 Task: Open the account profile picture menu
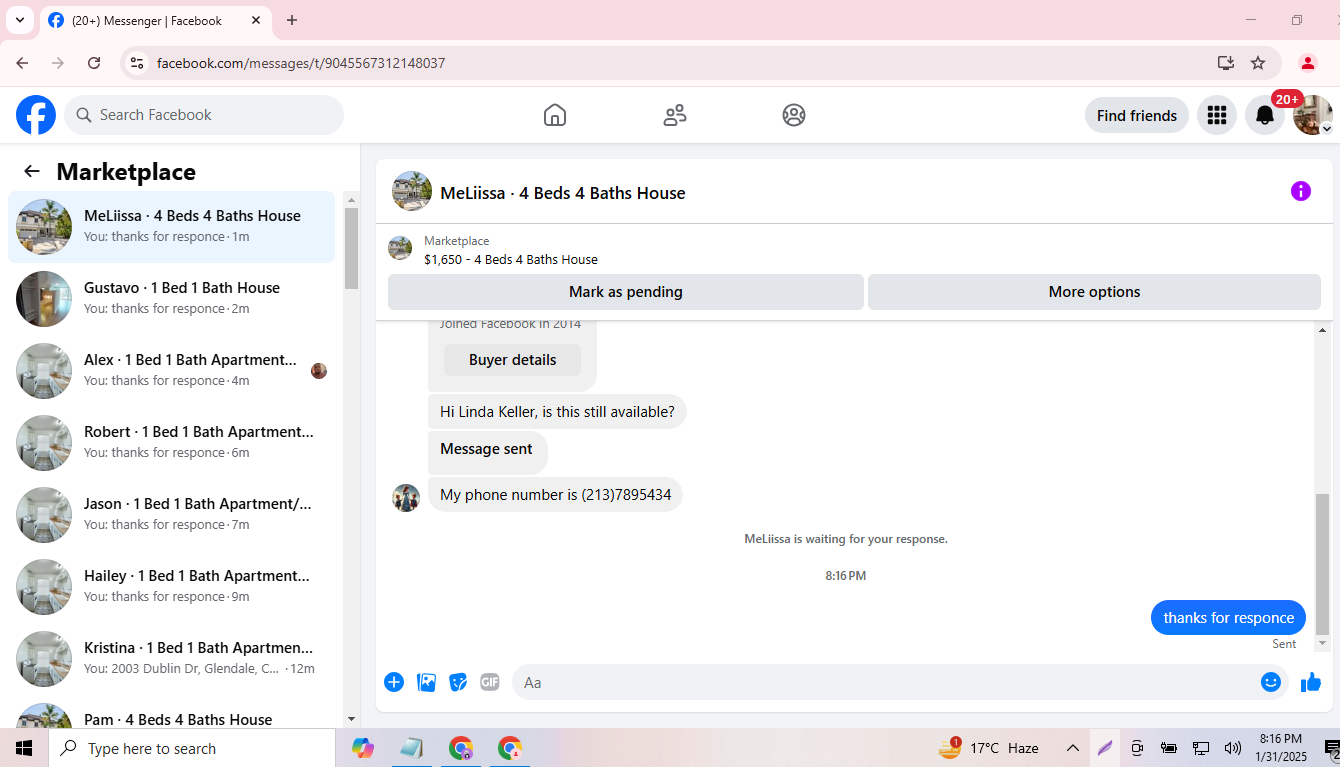[1312, 115]
